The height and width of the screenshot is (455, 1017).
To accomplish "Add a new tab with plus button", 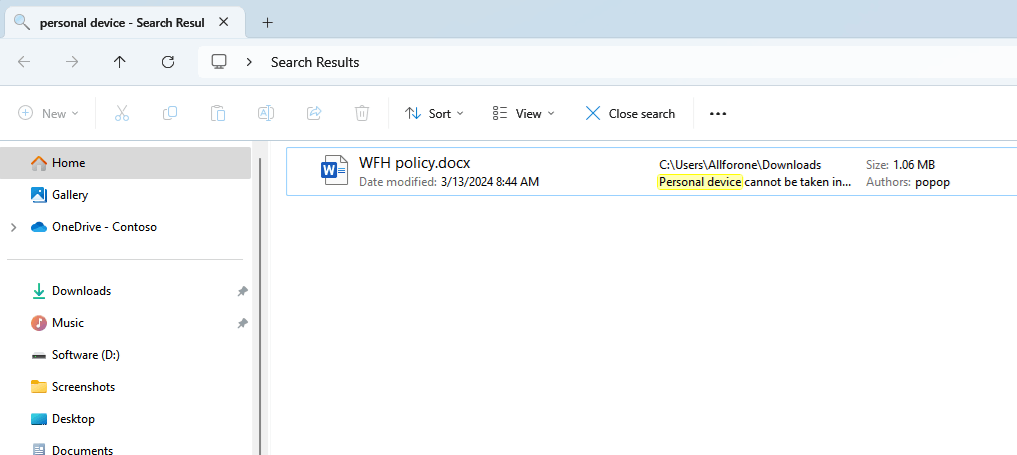I will (x=267, y=23).
